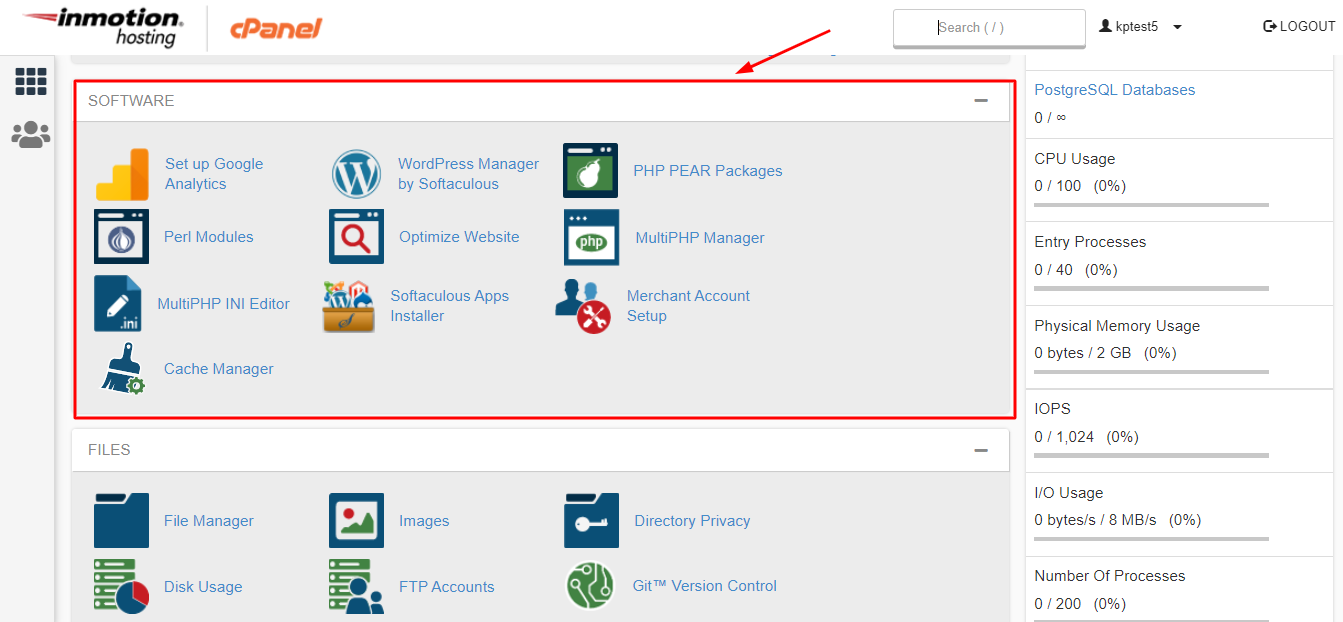Click the Merchant Account Setup link
1343x622 pixels.
tap(688, 306)
